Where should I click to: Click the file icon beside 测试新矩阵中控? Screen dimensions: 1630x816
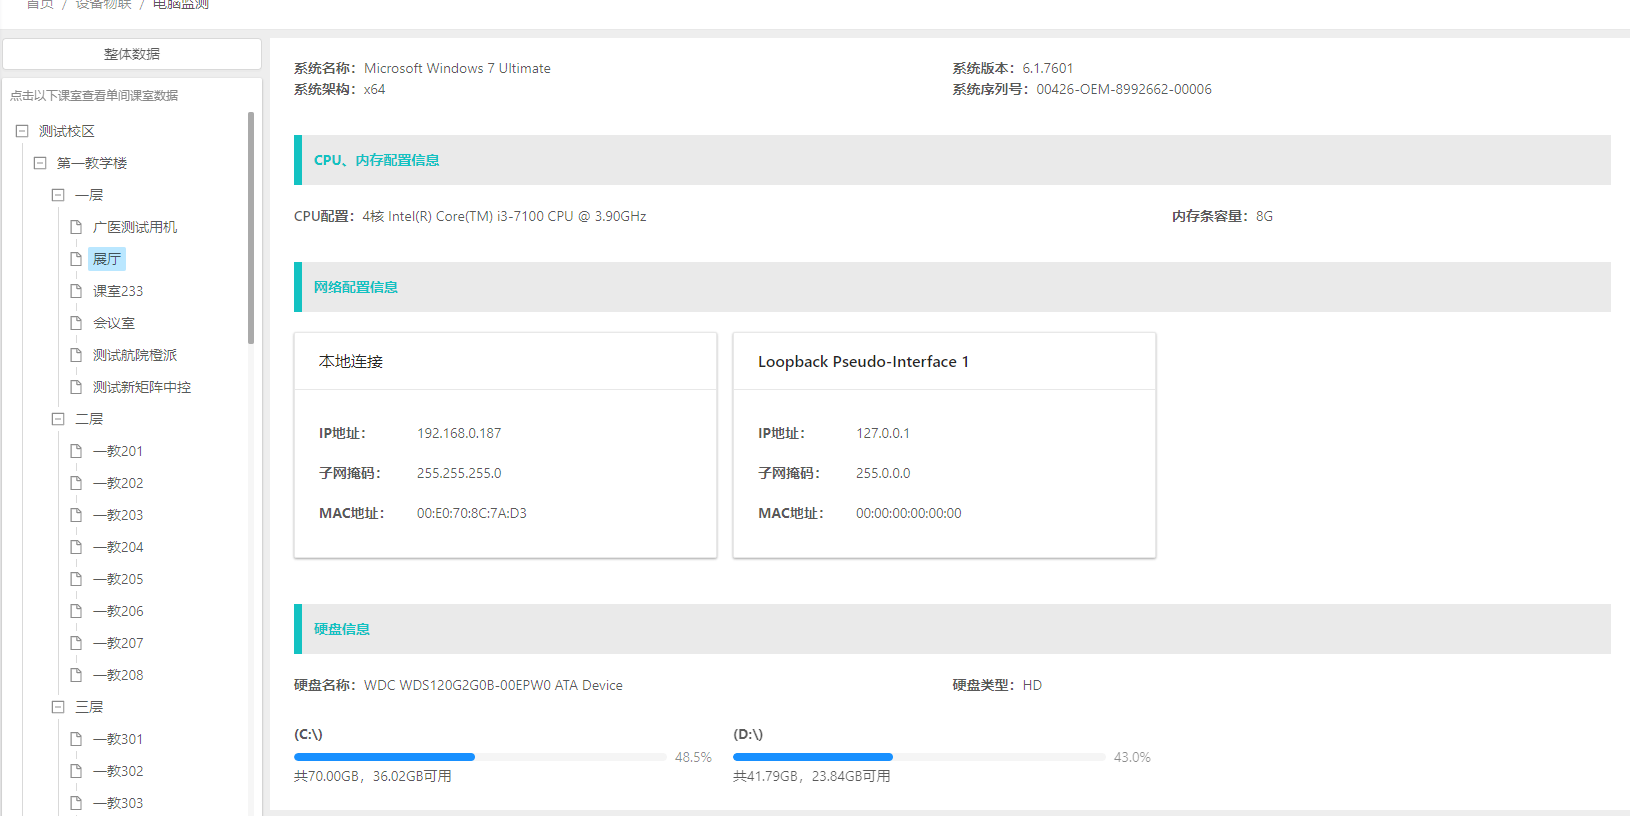pyautogui.click(x=76, y=387)
